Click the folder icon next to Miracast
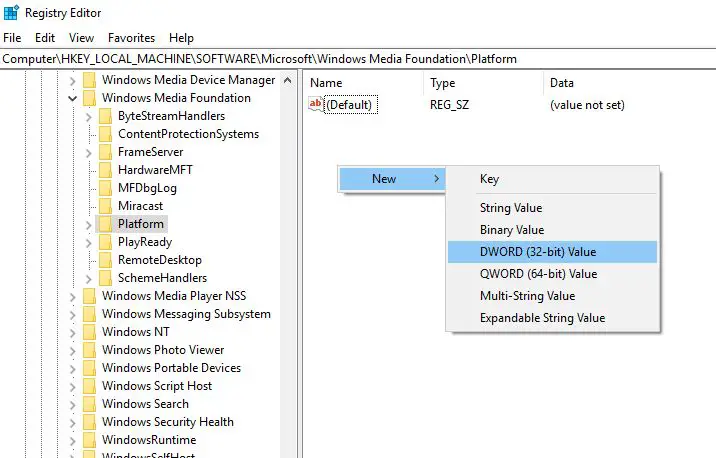Viewport: 716px width, 458px height. [x=105, y=206]
